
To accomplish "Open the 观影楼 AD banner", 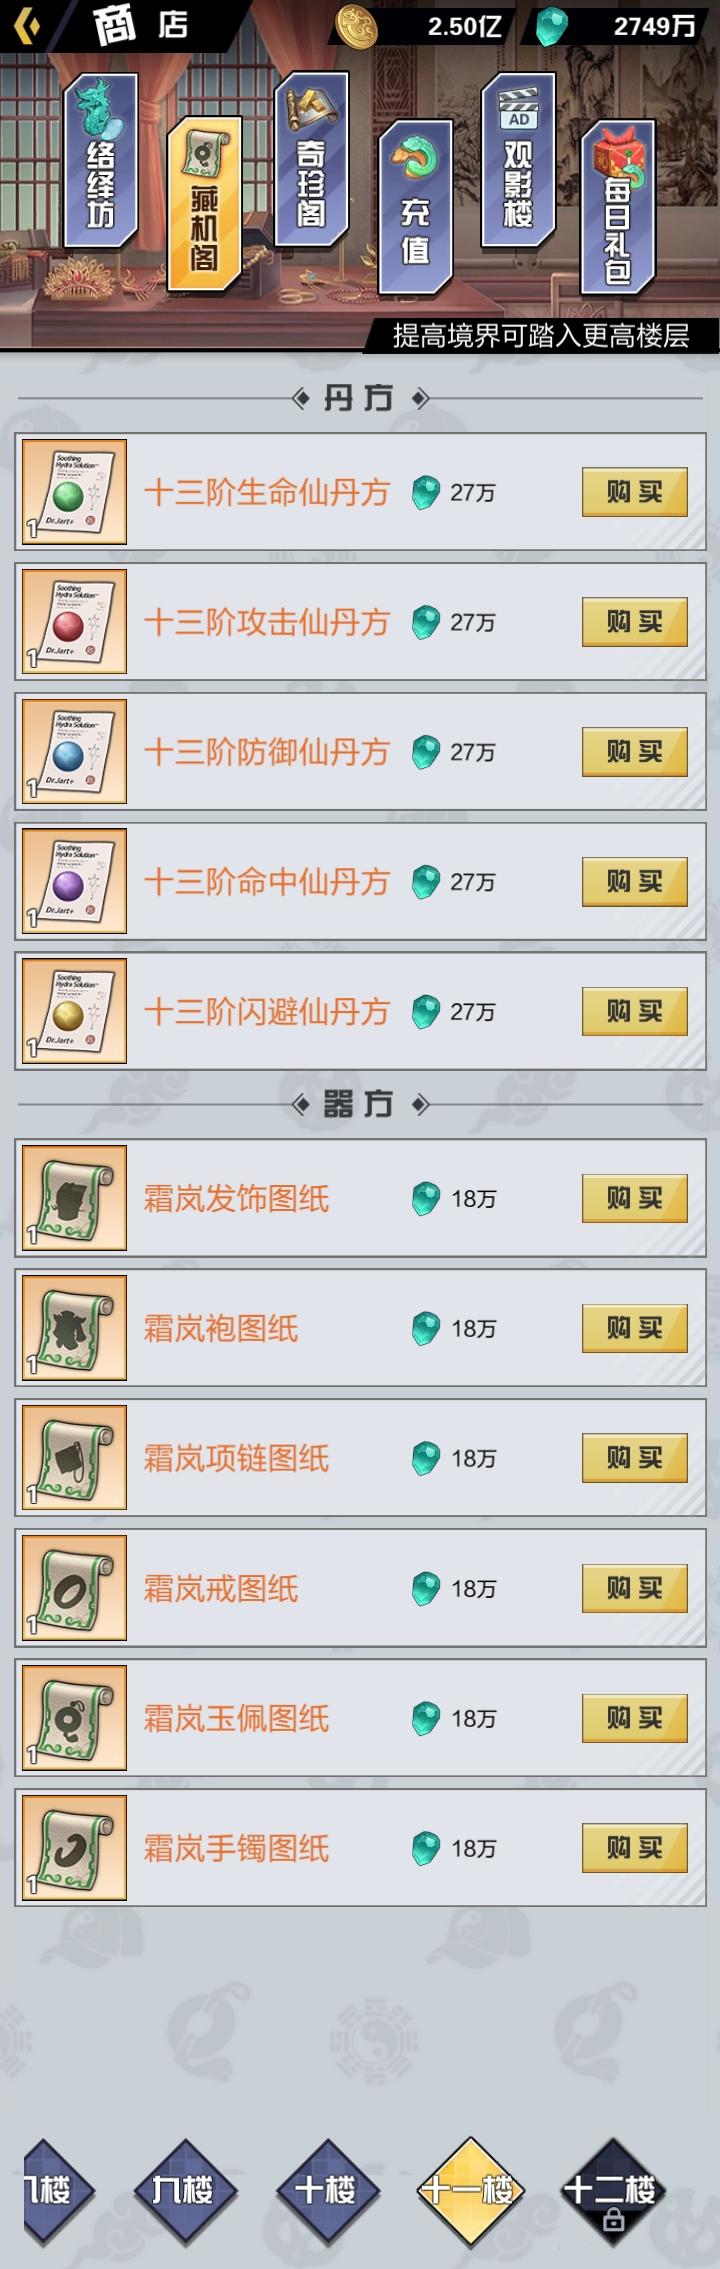I will (x=518, y=158).
